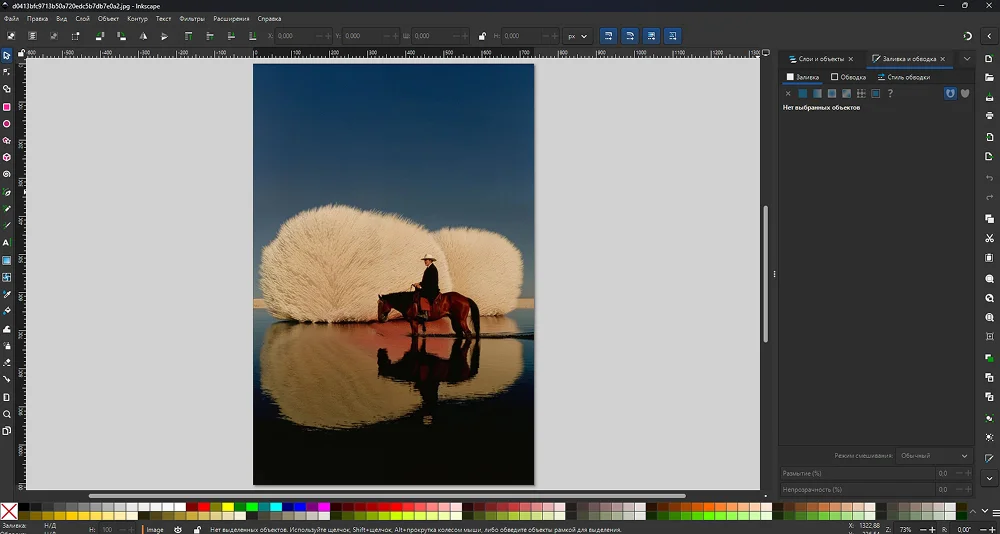Select the Spiral tool
1000x534 pixels.
click(6, 174)
